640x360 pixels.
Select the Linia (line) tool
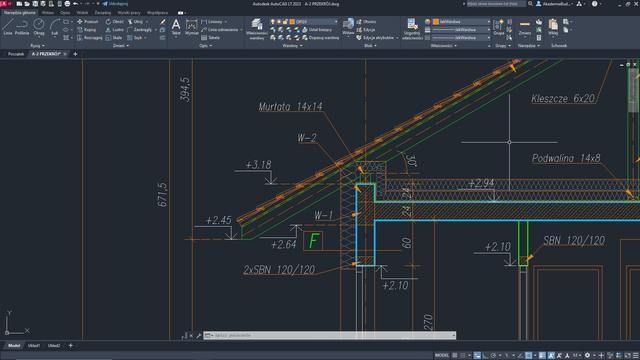point(7,27)
